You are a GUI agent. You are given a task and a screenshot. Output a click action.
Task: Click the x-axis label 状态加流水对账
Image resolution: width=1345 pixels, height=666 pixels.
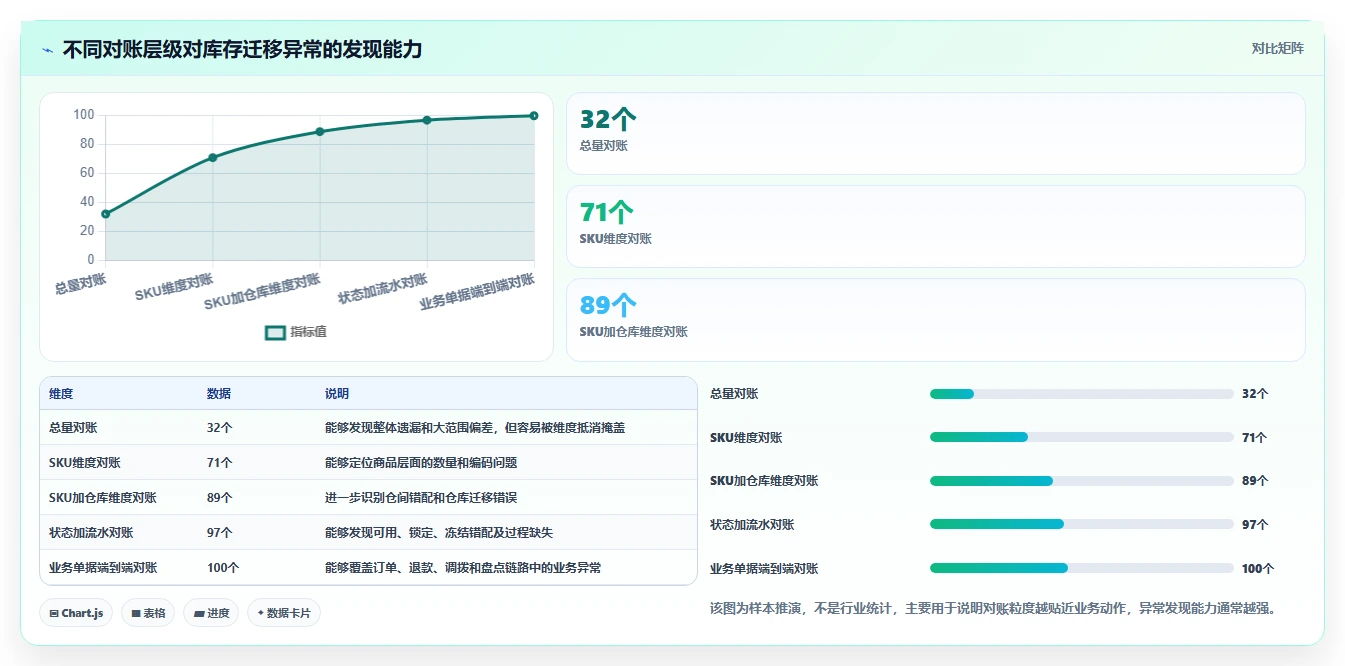tap(383, 289)
